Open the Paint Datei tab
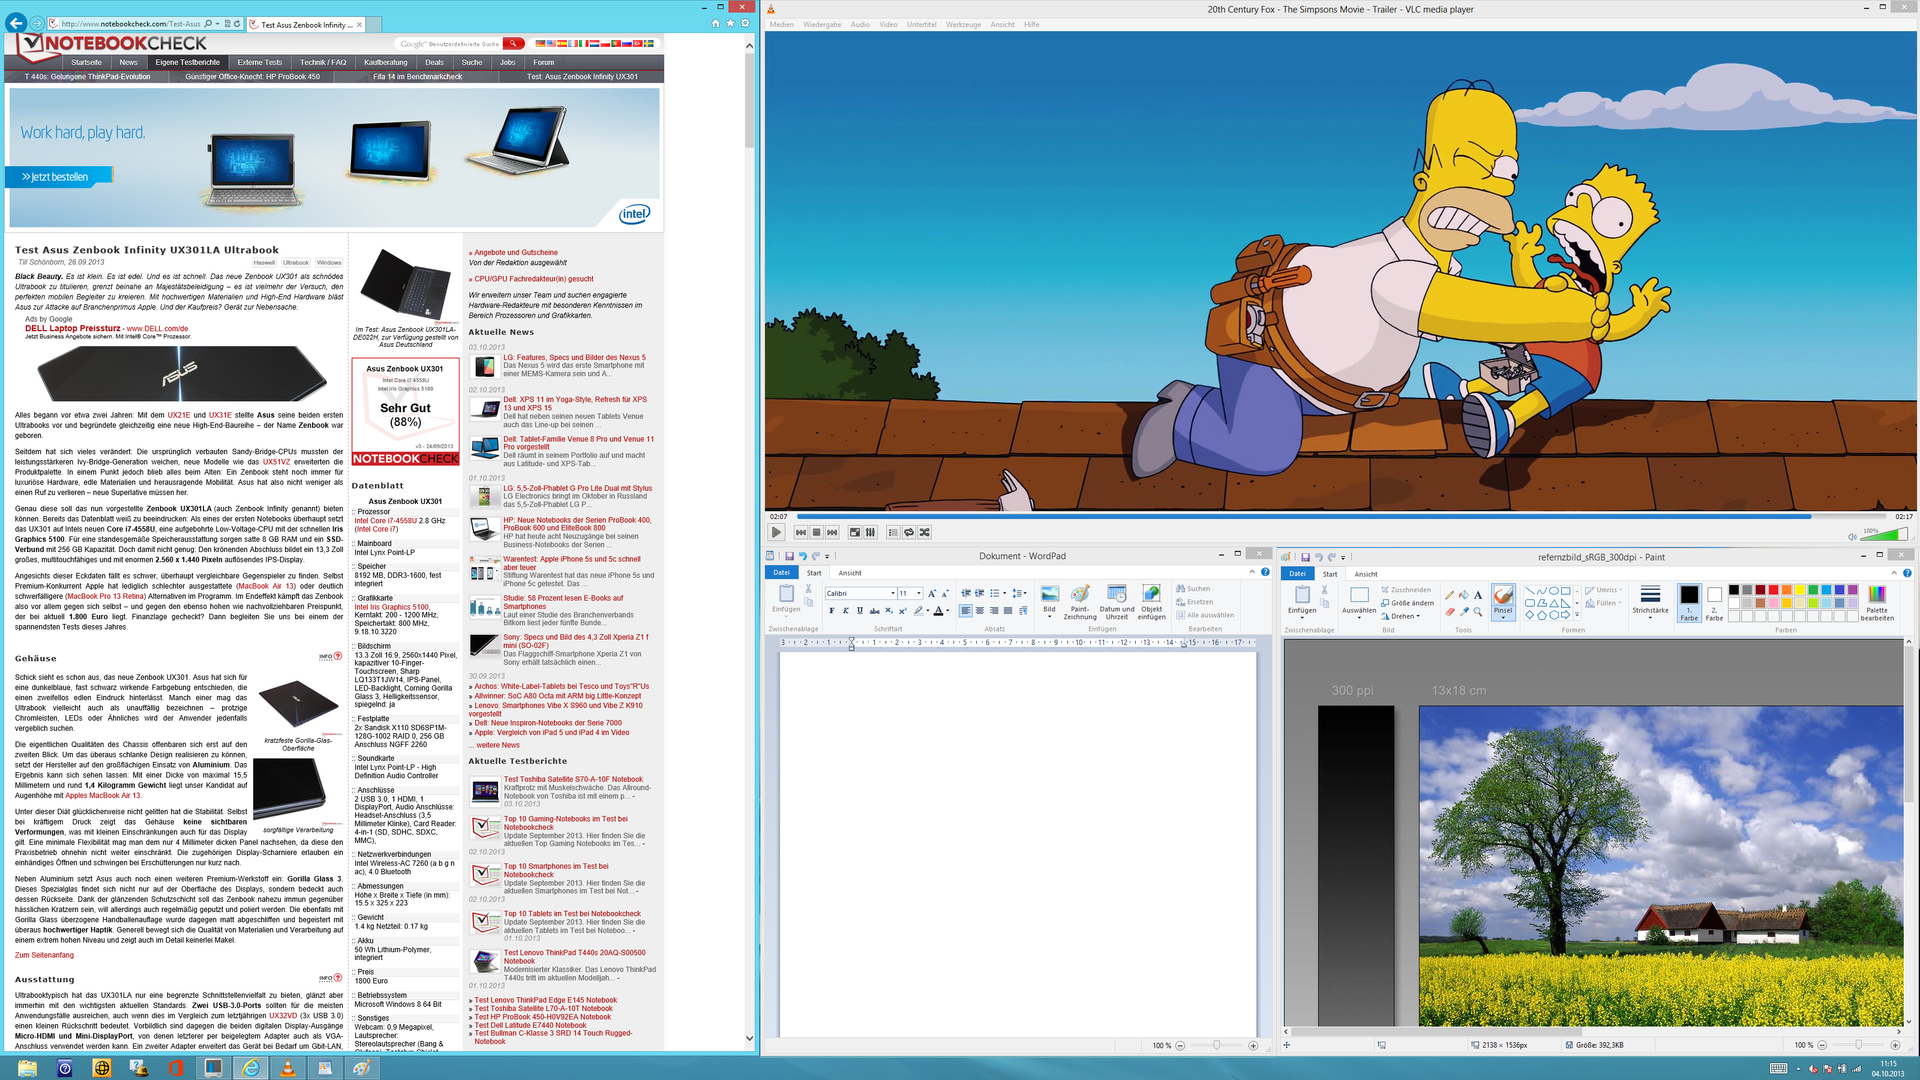This screenshot has width=1920, height=1080. tap(1297, 574)
